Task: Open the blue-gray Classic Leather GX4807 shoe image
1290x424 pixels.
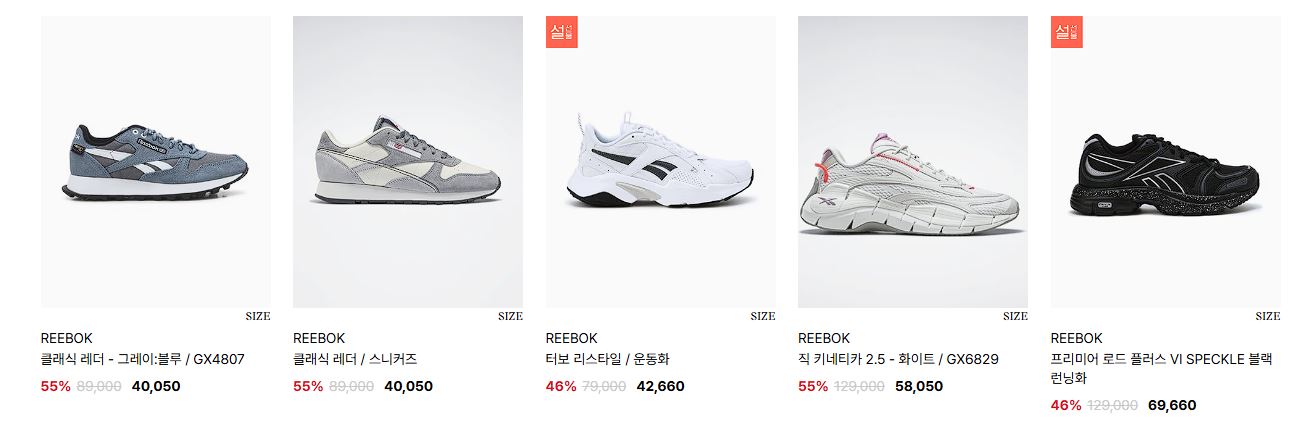Action: pyautogui.click(x=156, y=162)
